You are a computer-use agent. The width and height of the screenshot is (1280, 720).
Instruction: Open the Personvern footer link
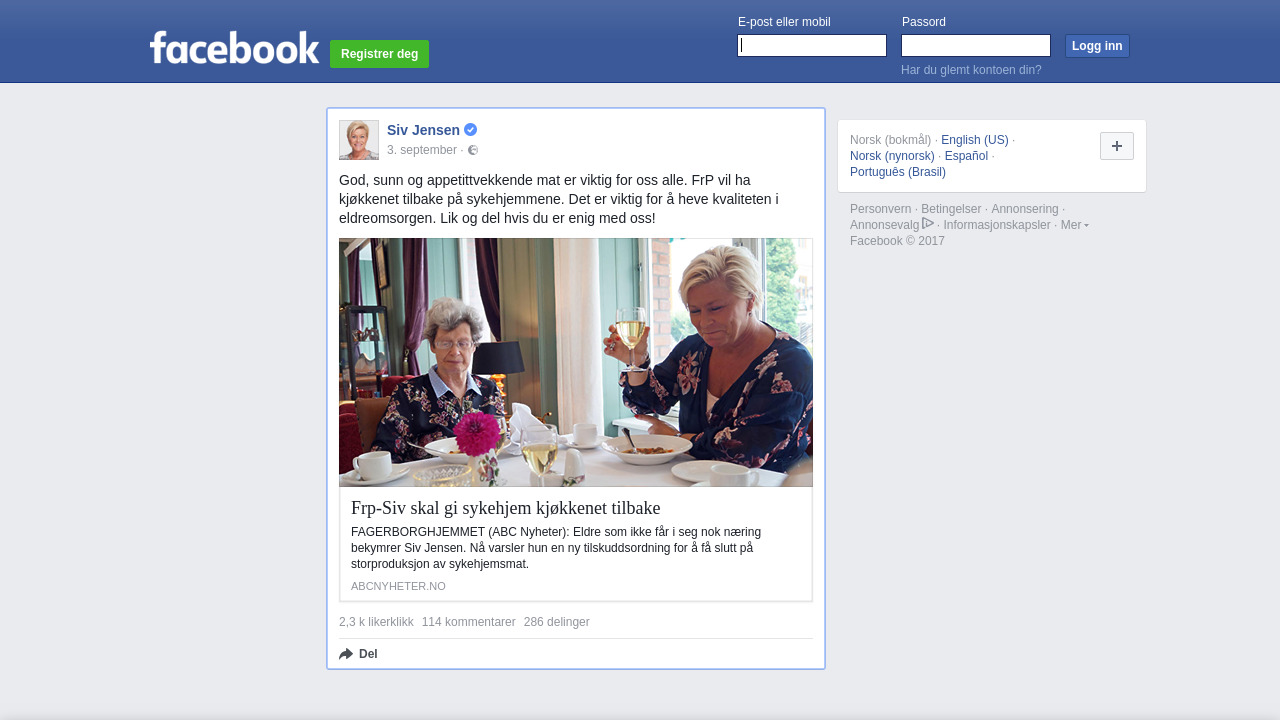click(x=881, y=209)
